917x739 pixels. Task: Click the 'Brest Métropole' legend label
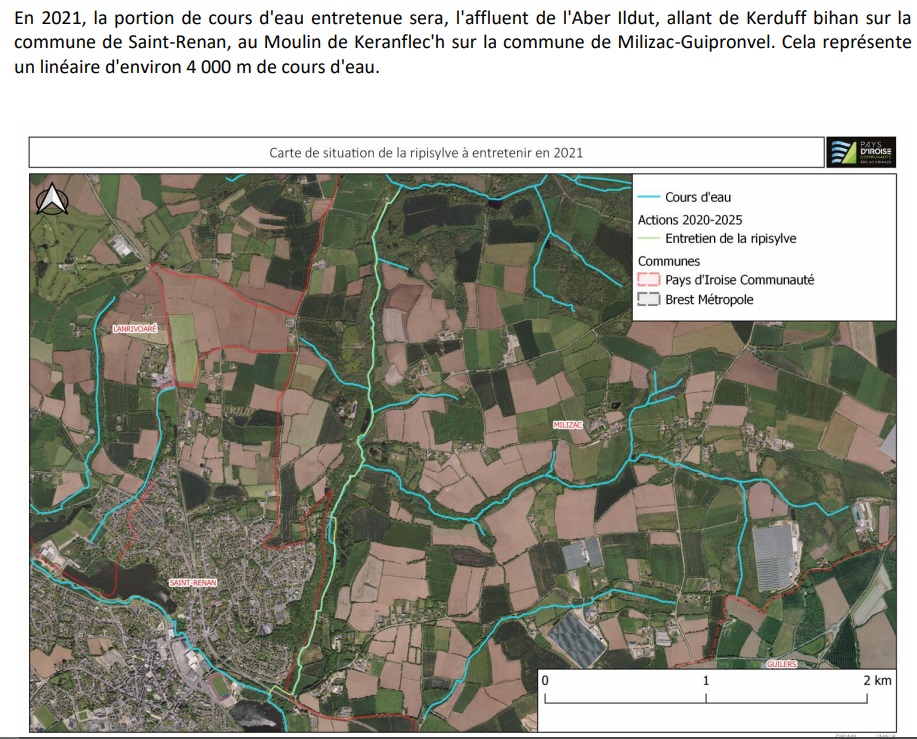pos(709,300)
